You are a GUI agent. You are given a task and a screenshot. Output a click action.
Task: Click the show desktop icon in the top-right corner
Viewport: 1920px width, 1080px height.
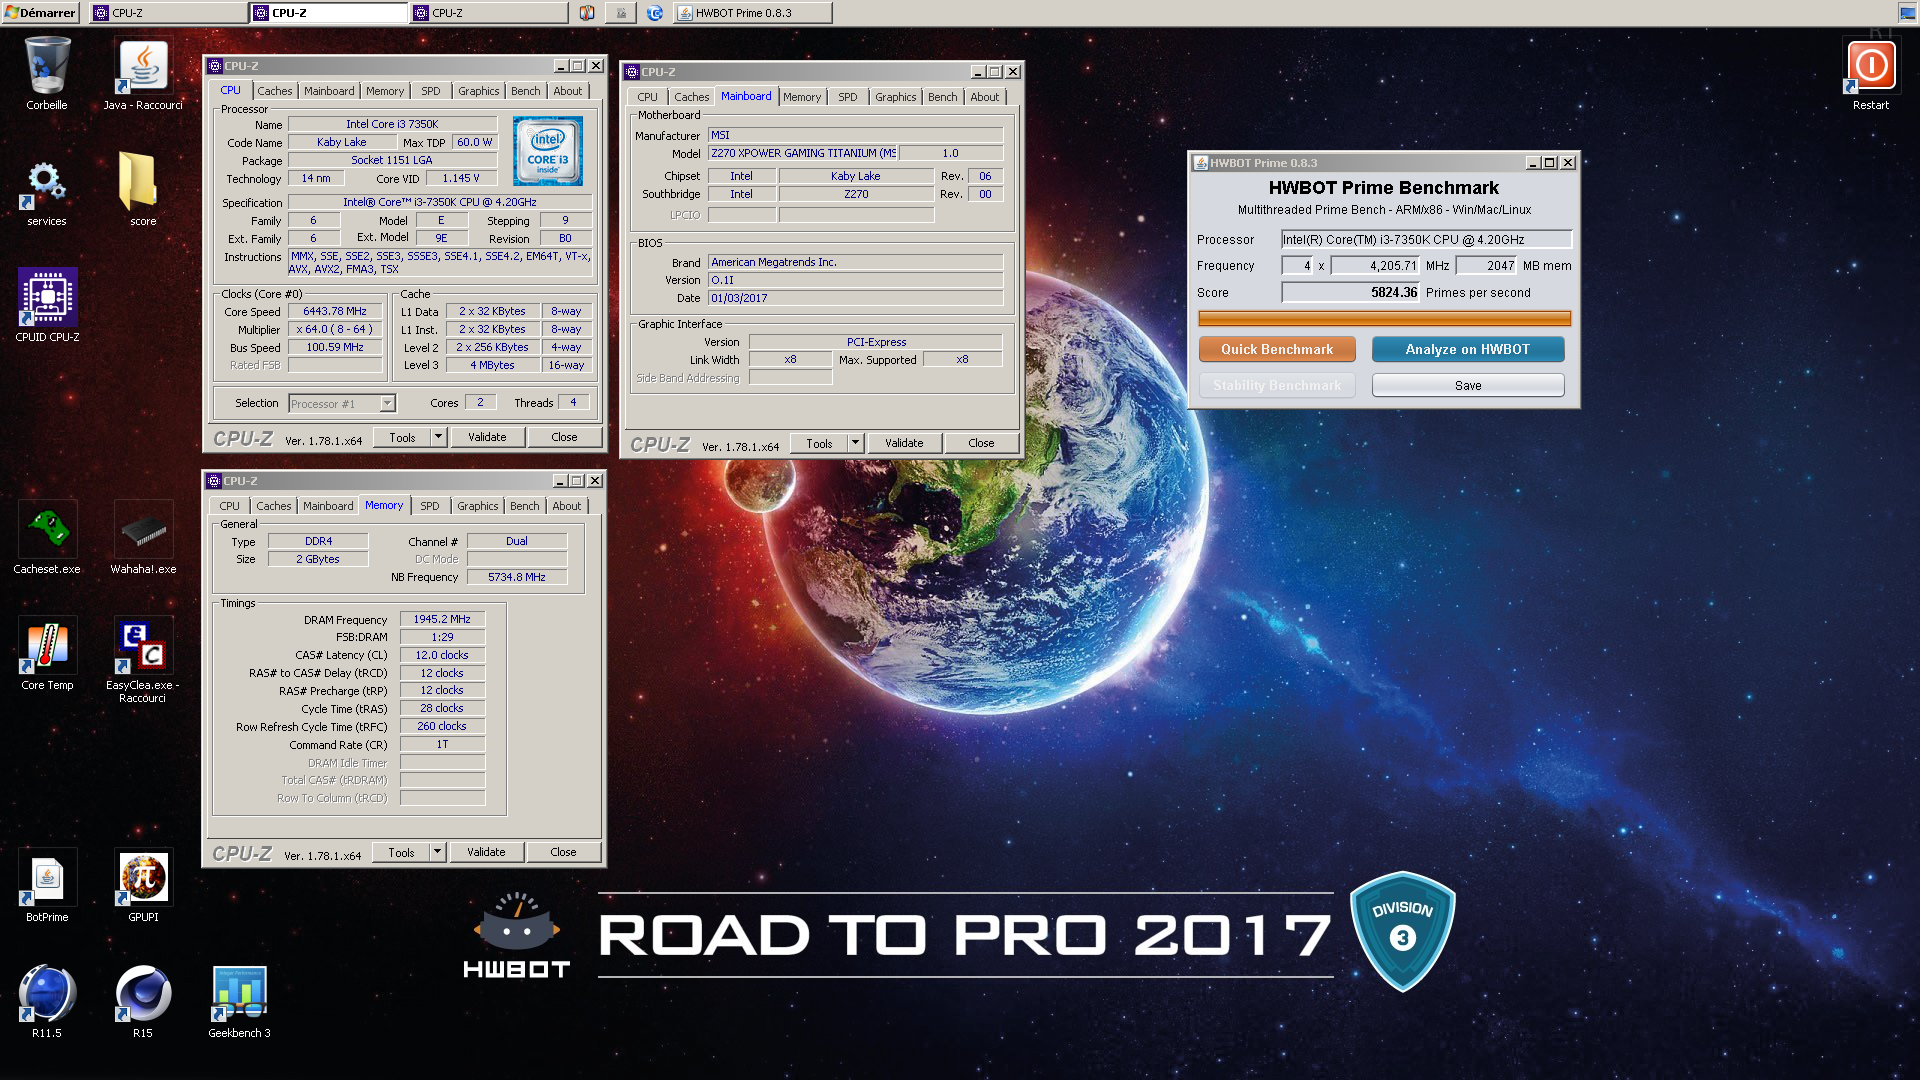[x=1907, y=13]
